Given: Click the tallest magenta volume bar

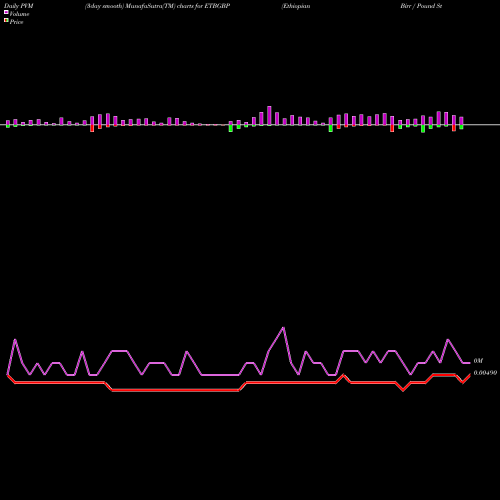Looking at the screenshot, I should [269, 116].
